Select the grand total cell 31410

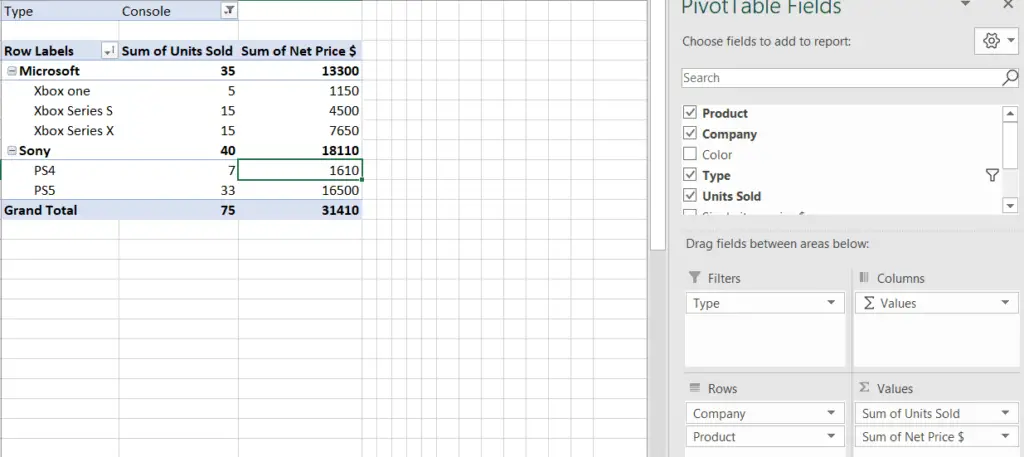300,210
